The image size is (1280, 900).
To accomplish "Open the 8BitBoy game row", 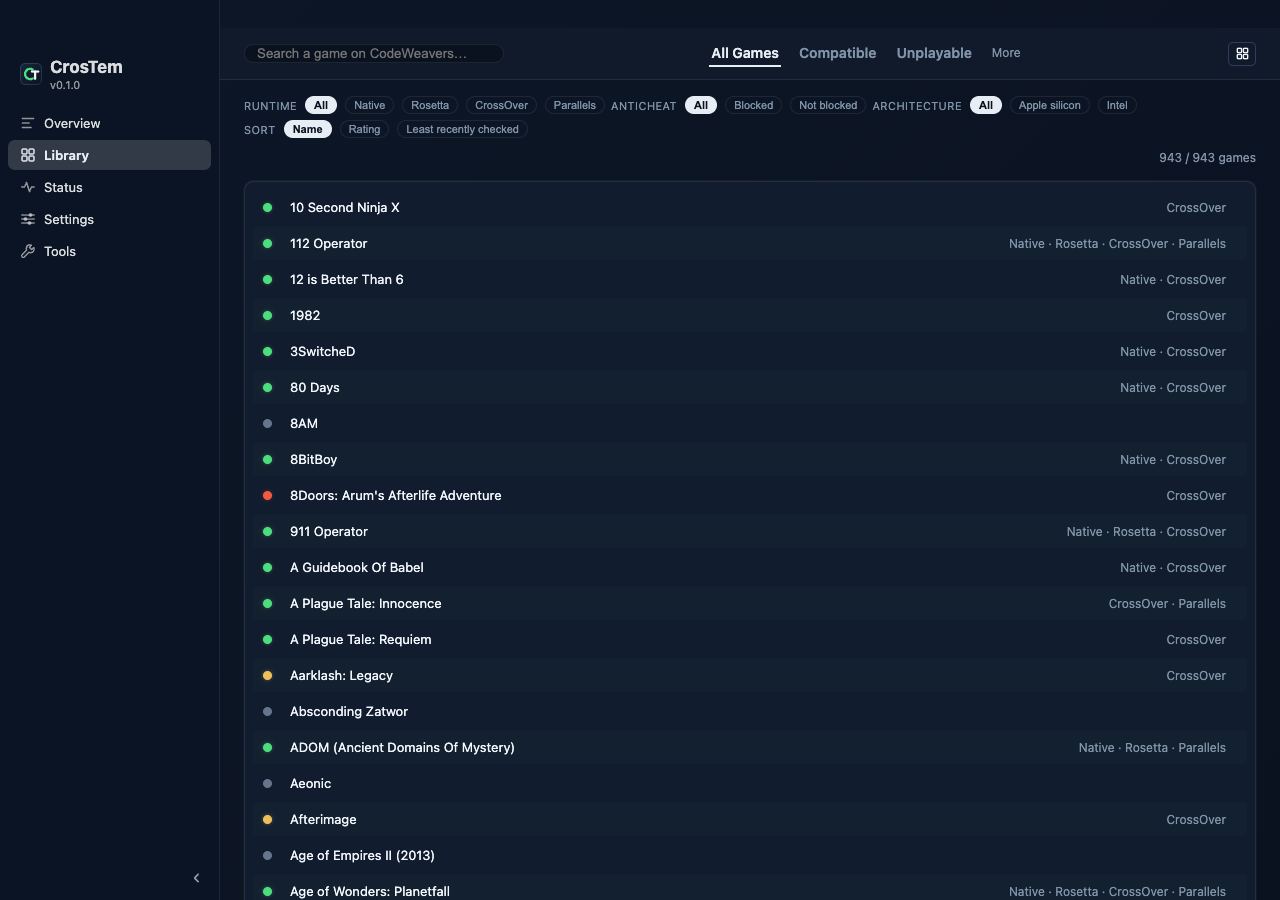I will point(749,460).
